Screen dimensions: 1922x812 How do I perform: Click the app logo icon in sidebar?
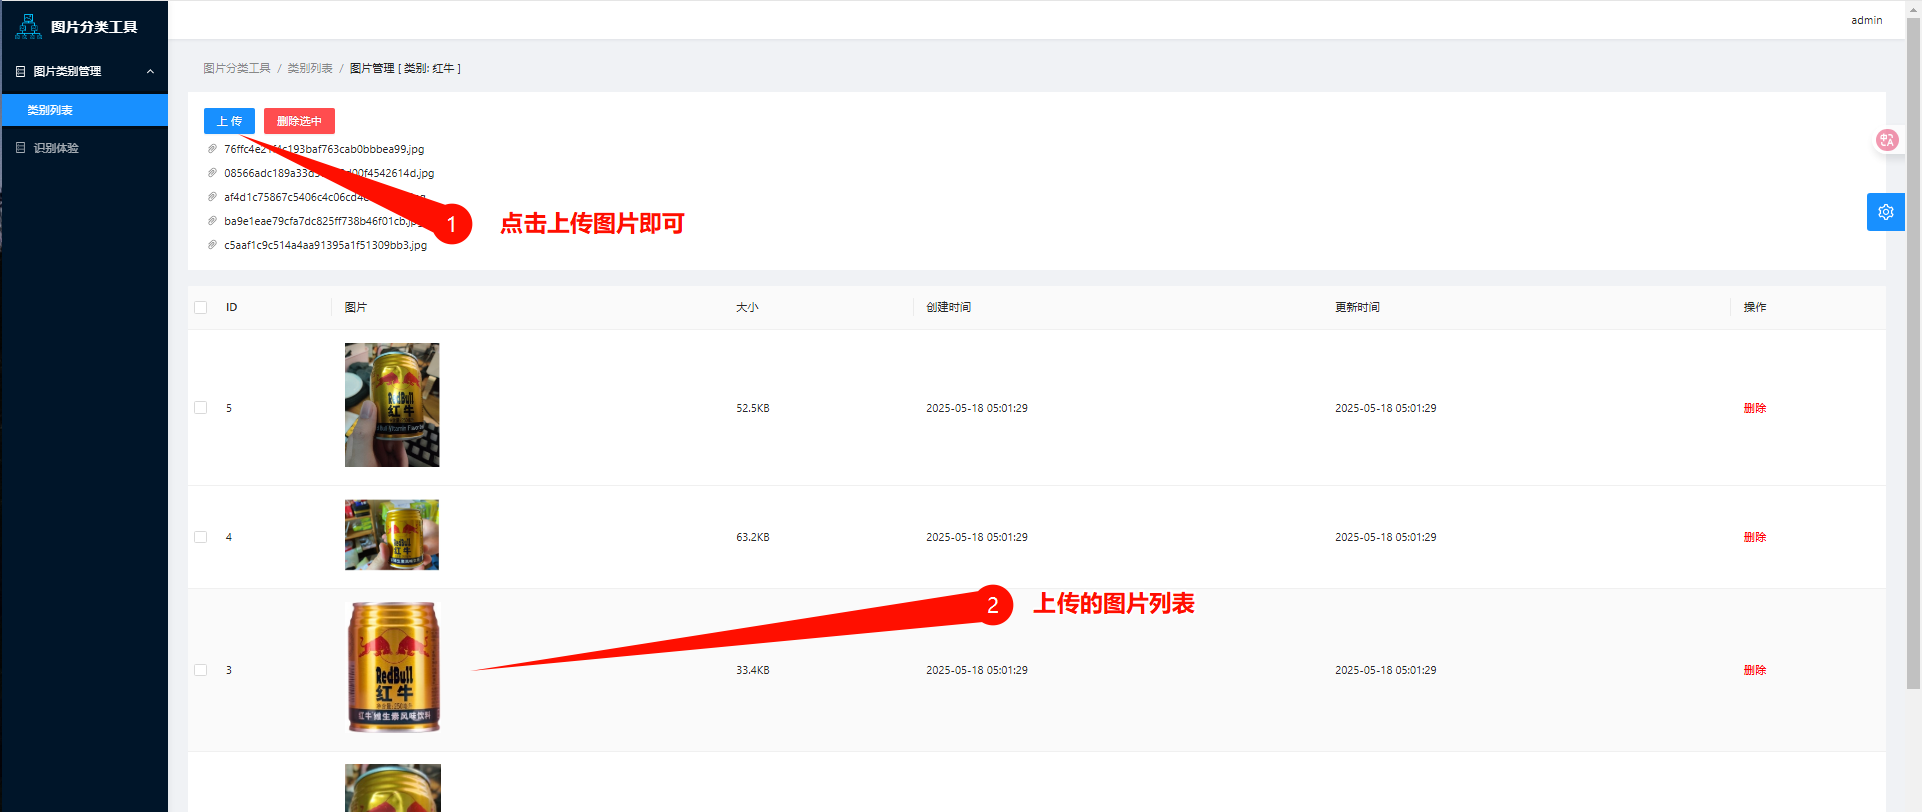point(28,27)
